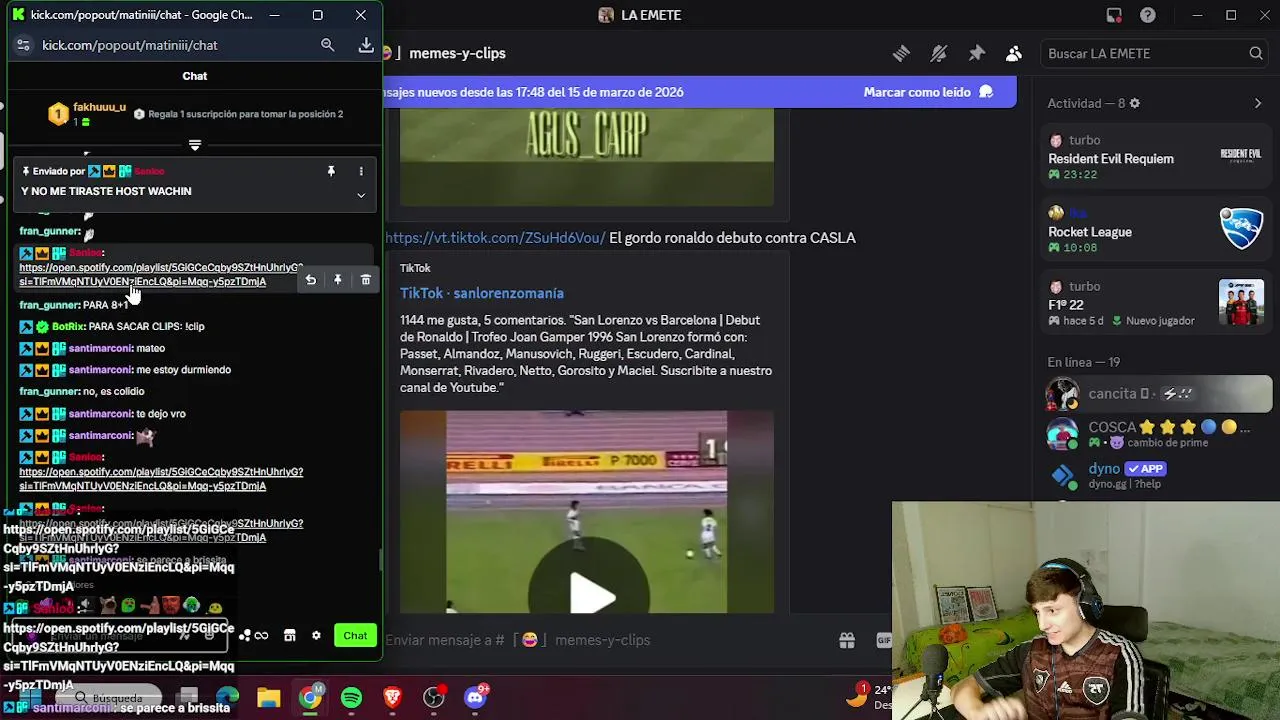Viewport: 1280px width, 720px height.
Task: Select kick.com popout chat URL bar
Action: [130, 45]
